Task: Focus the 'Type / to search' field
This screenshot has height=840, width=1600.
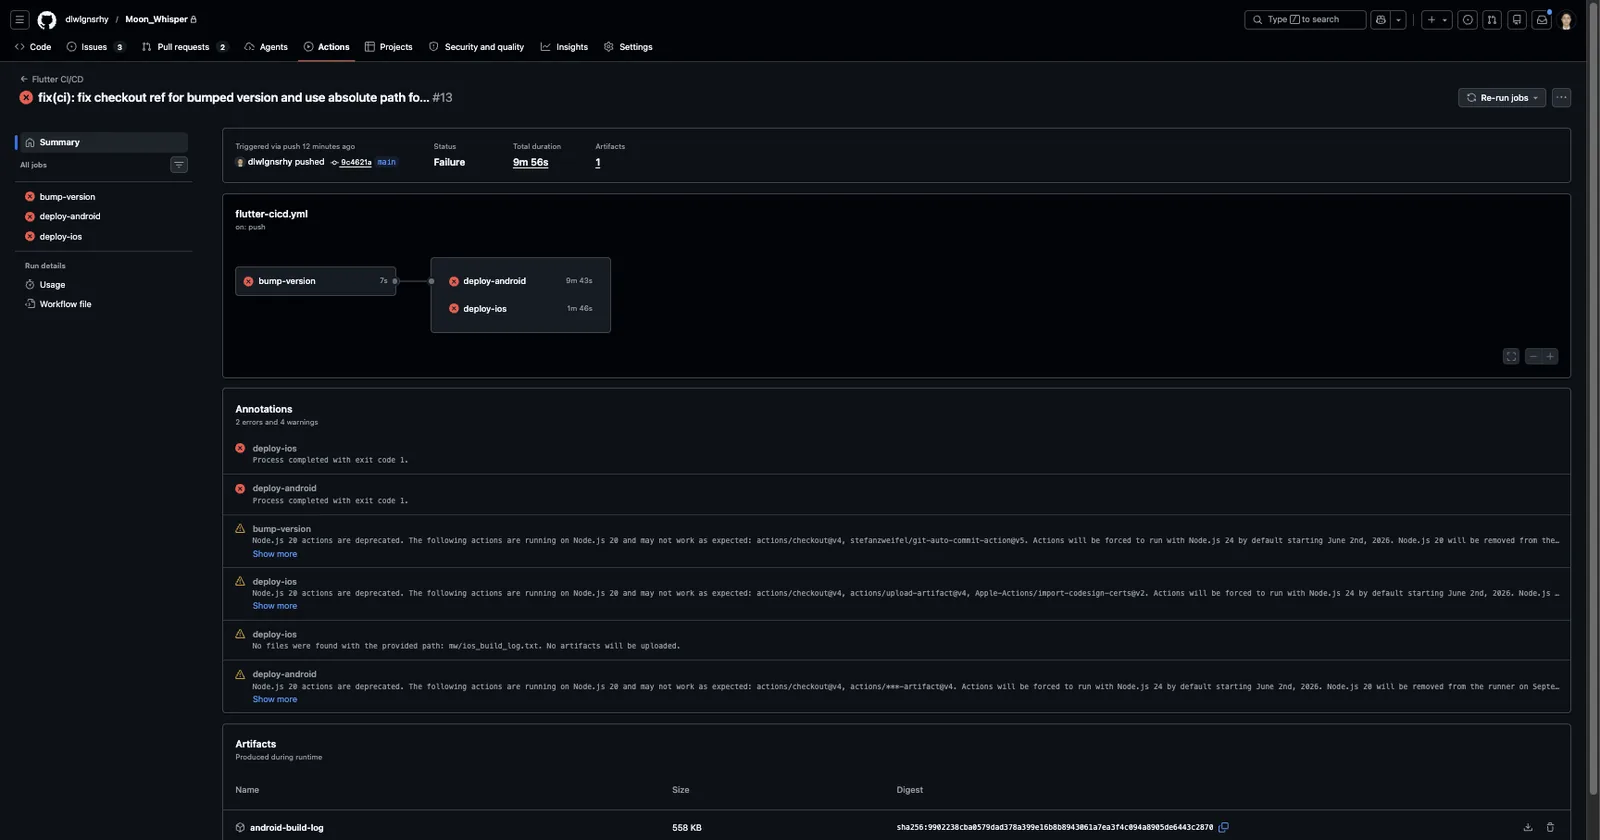Action: (1305, 19)
